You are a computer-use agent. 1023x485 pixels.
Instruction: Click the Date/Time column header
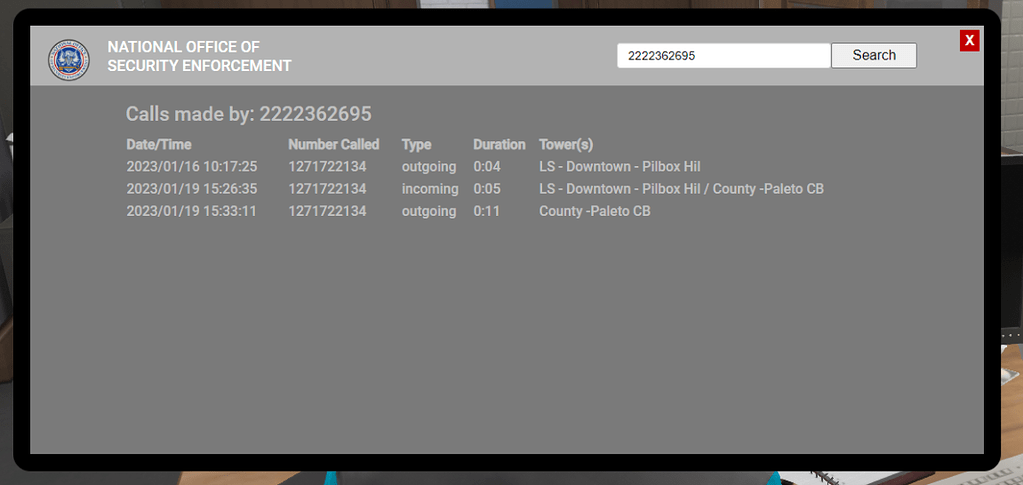point(159,144)
